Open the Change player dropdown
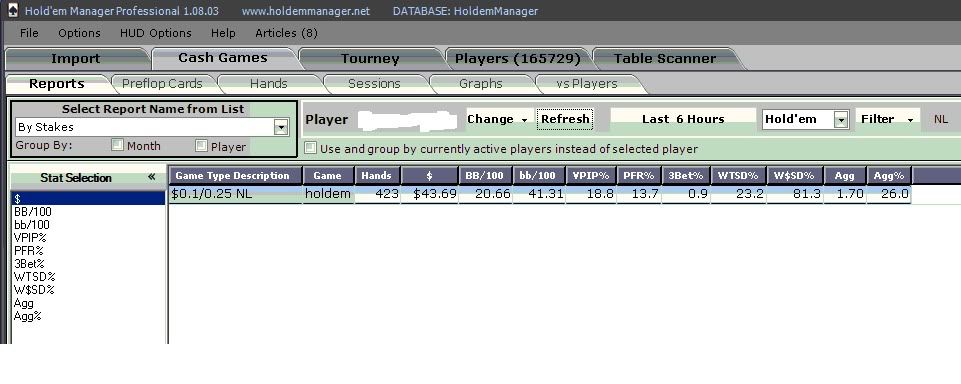The image size is (961, 384). pos(497,119)
